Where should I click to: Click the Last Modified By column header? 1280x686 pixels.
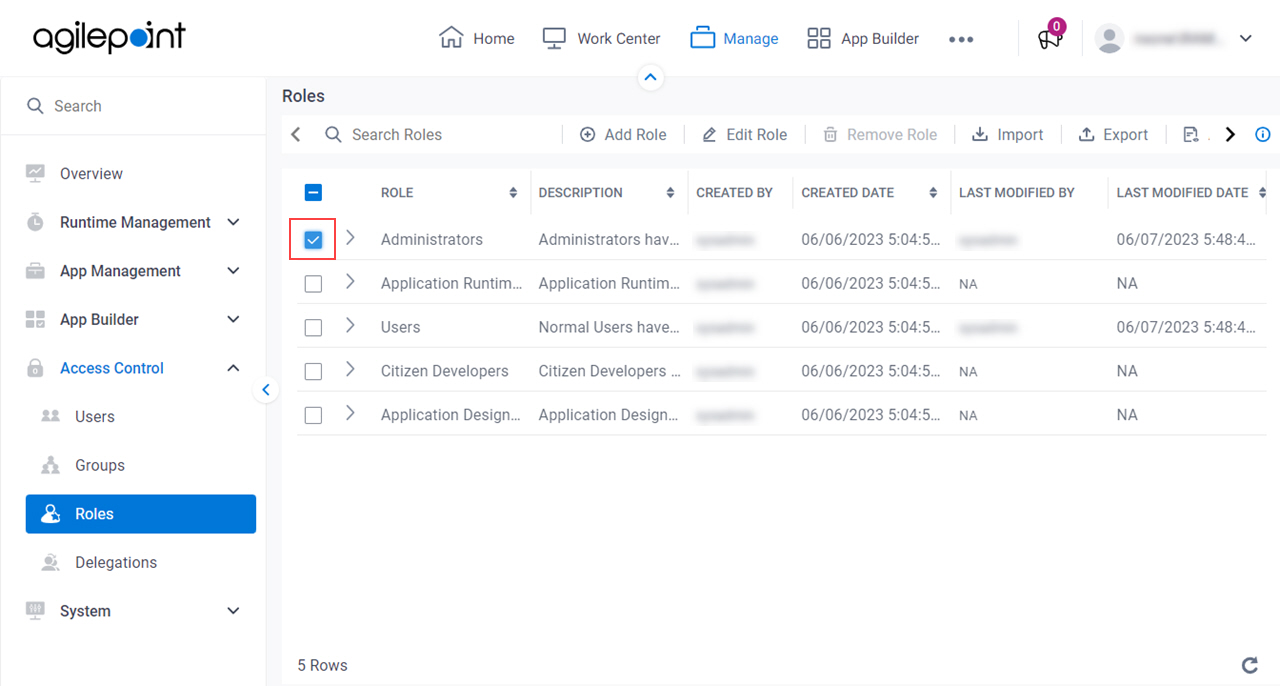point(1017,193)
